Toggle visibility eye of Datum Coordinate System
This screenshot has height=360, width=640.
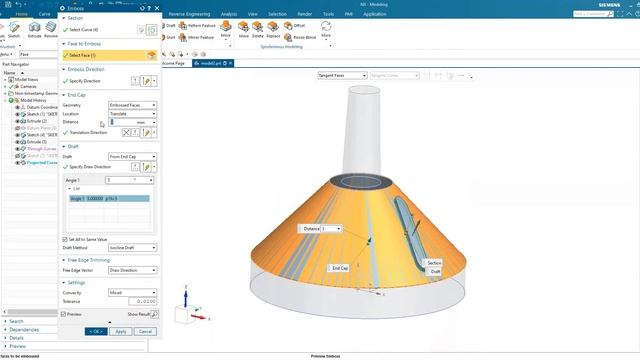(18, 107)
